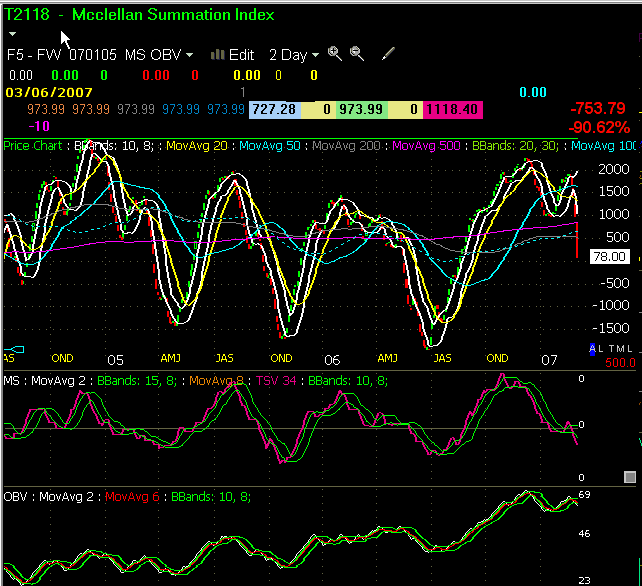642x586 pixels.
Task: Click the cyan arrow marker on the time axis
Action: [18, 349]
